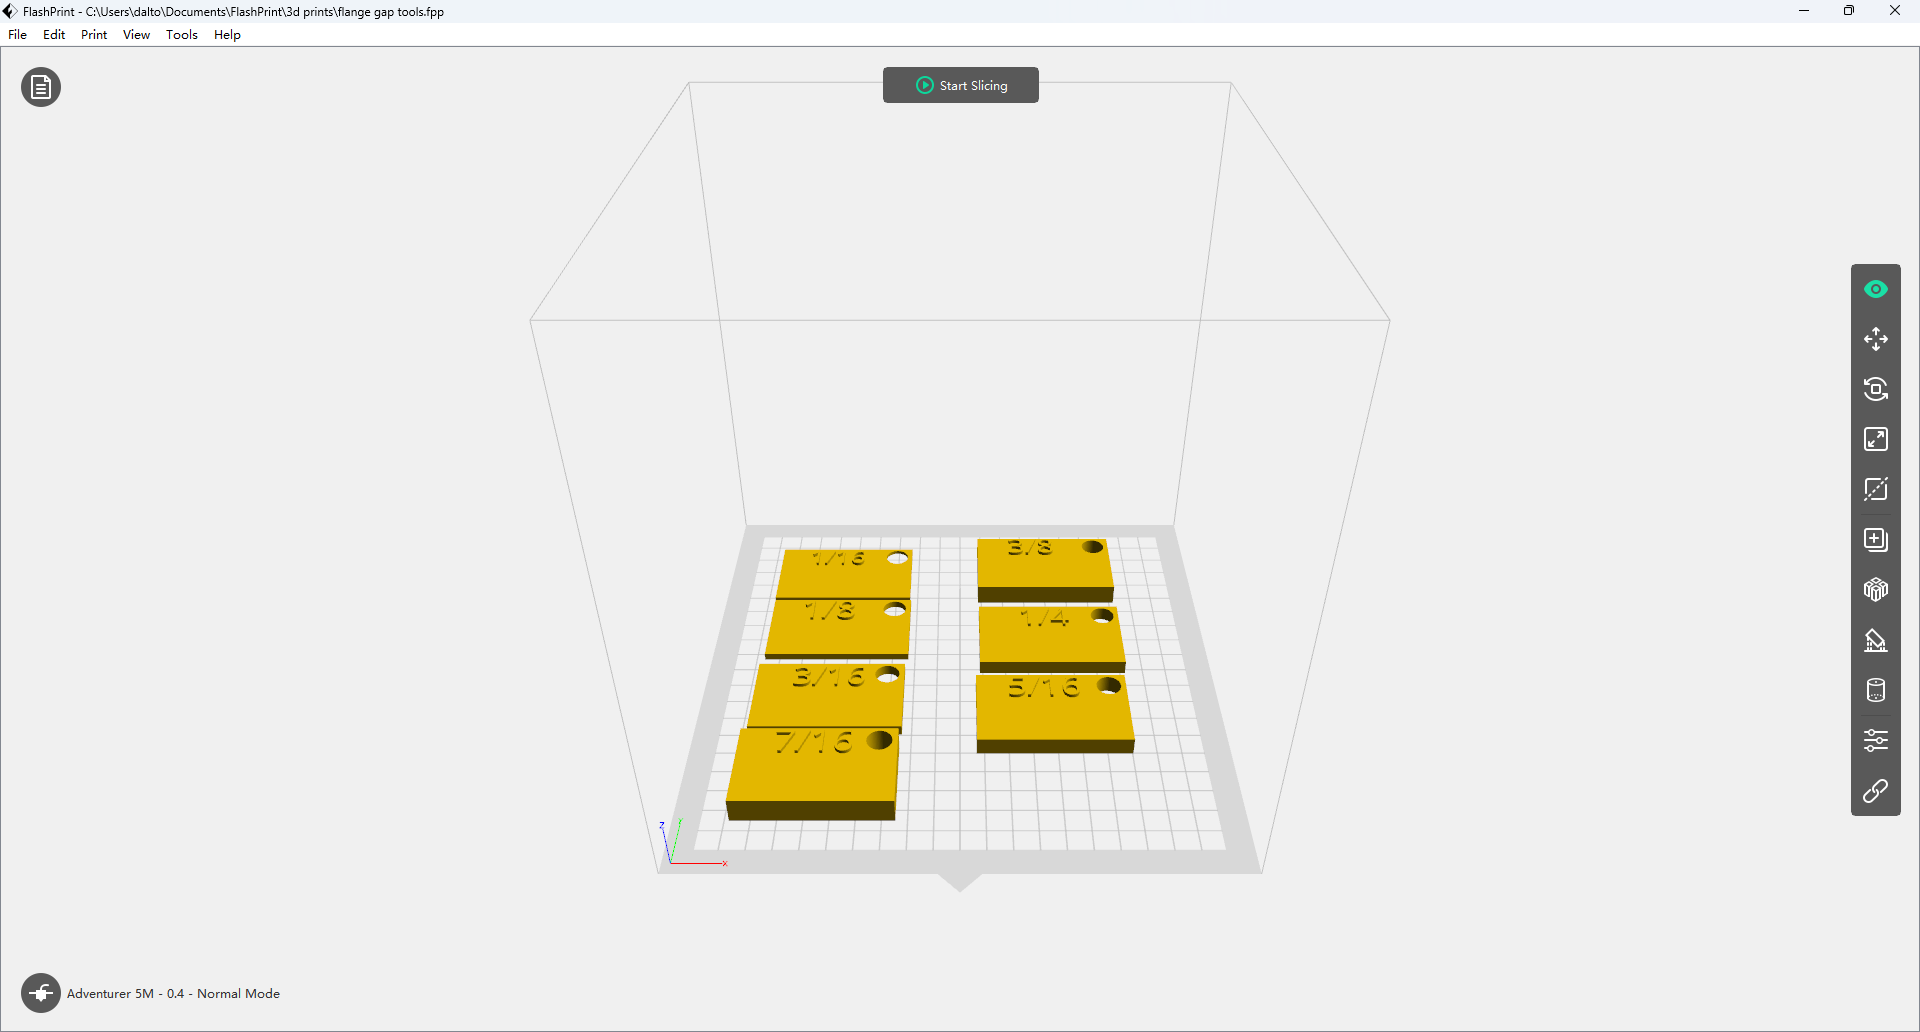This screenshot has width=1920, height=1032.
Task: Open the Duplicate/add model tool
Action: (1876, 540)
